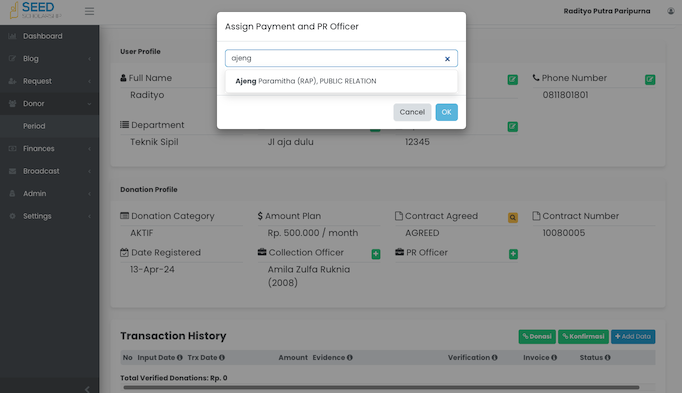Click the Finances chevron arrow
Screen dimensions: 682x393
point(89,149)
